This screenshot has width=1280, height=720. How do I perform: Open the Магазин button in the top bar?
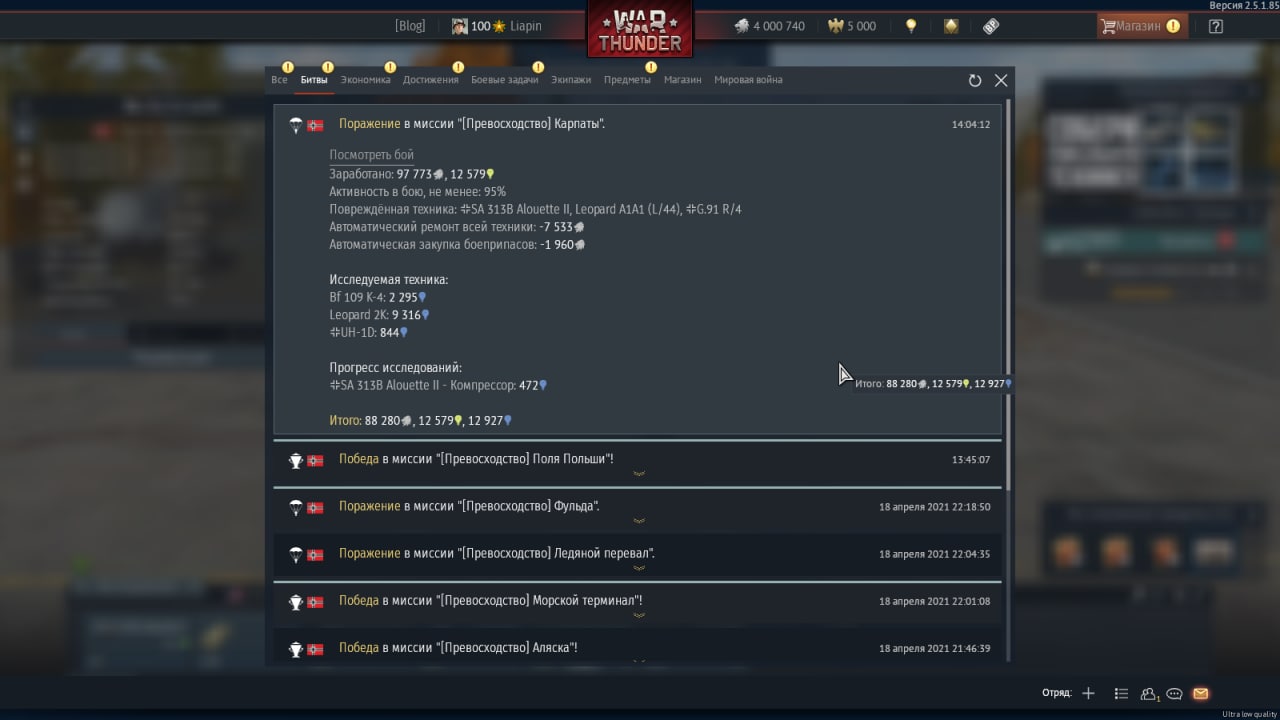click(1142, 27)
